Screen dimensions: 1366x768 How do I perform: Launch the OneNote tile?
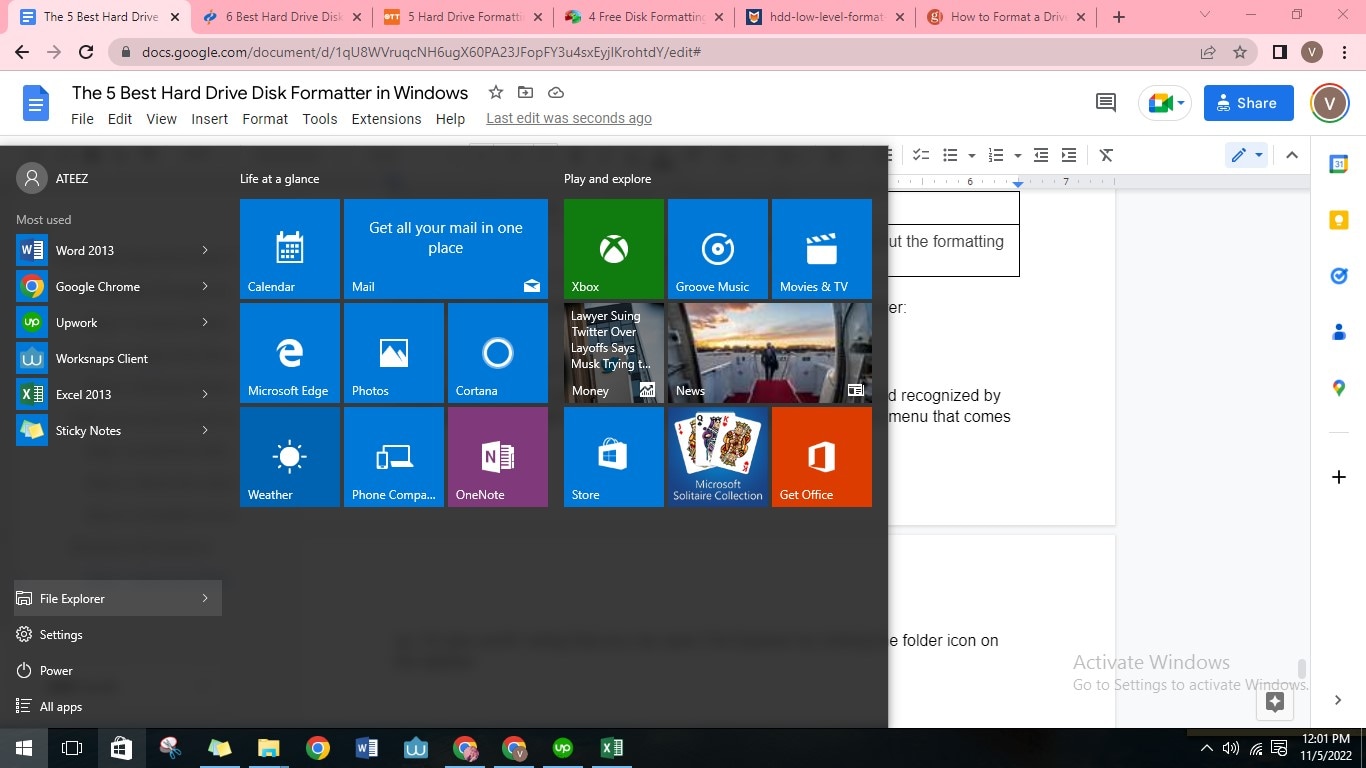[x=498, y=457]
